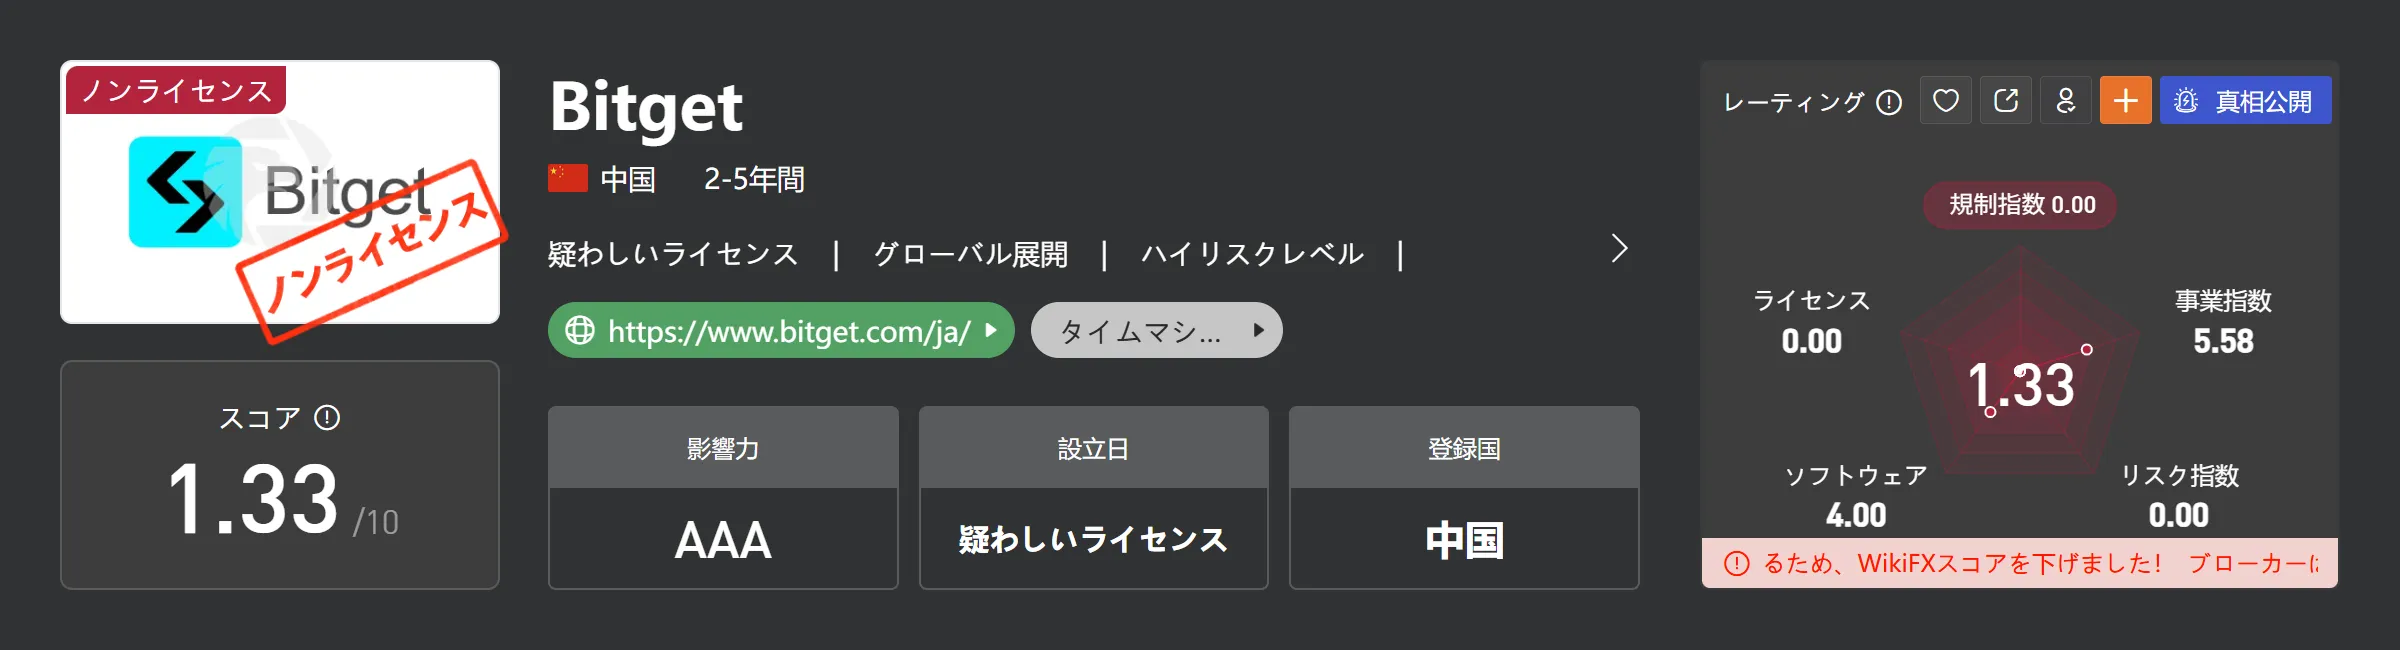Click the 規制指数 0.00 badge
Screen dimensions: 2400x650
pos(2020,205)
